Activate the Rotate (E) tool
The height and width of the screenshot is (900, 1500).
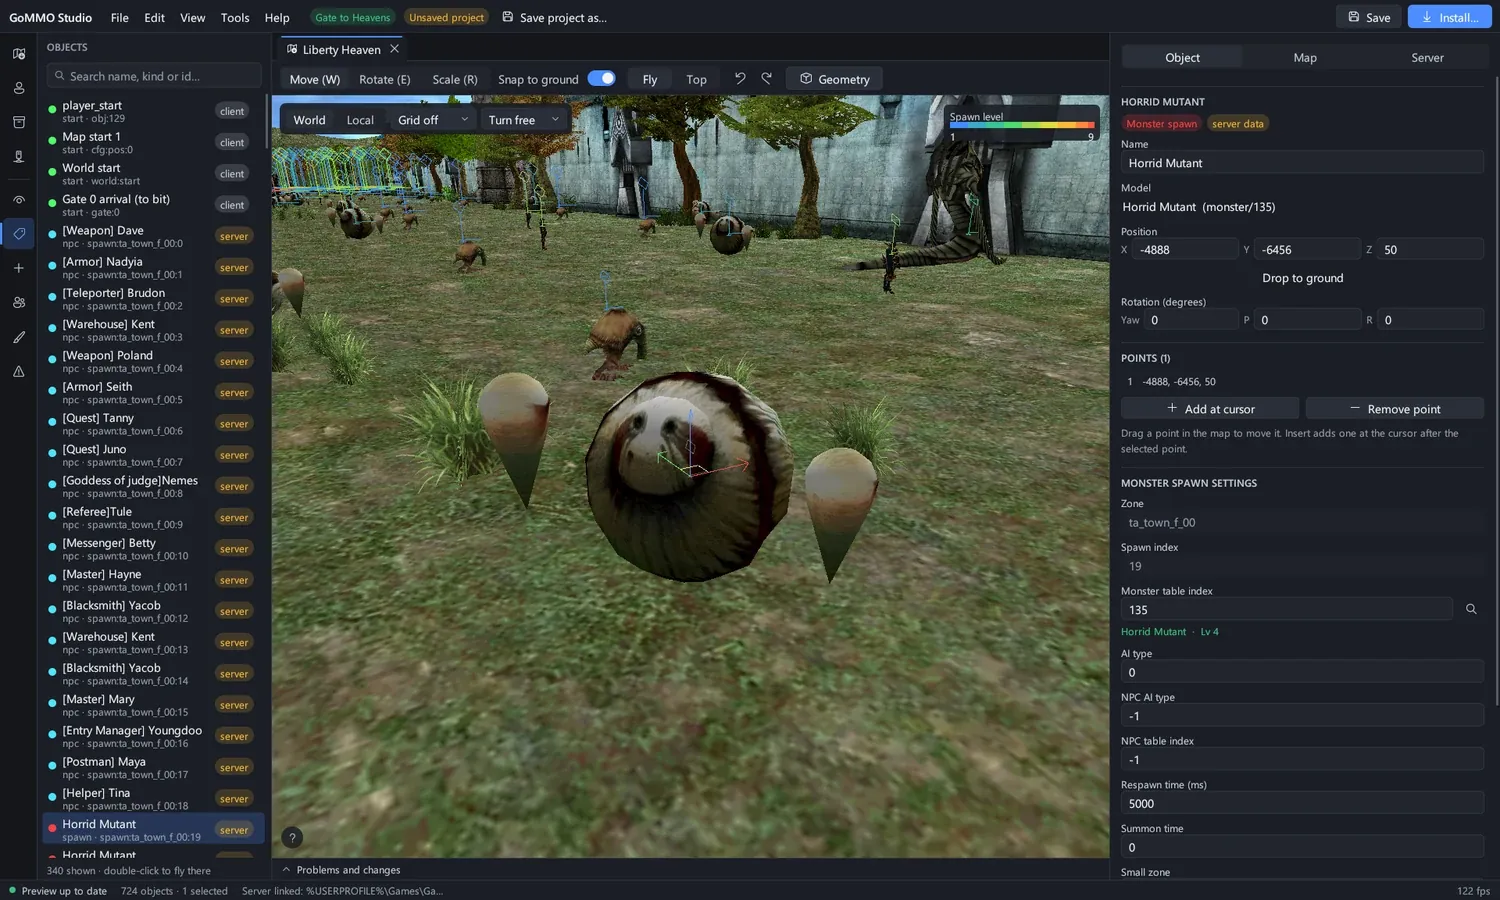[385, 79]
